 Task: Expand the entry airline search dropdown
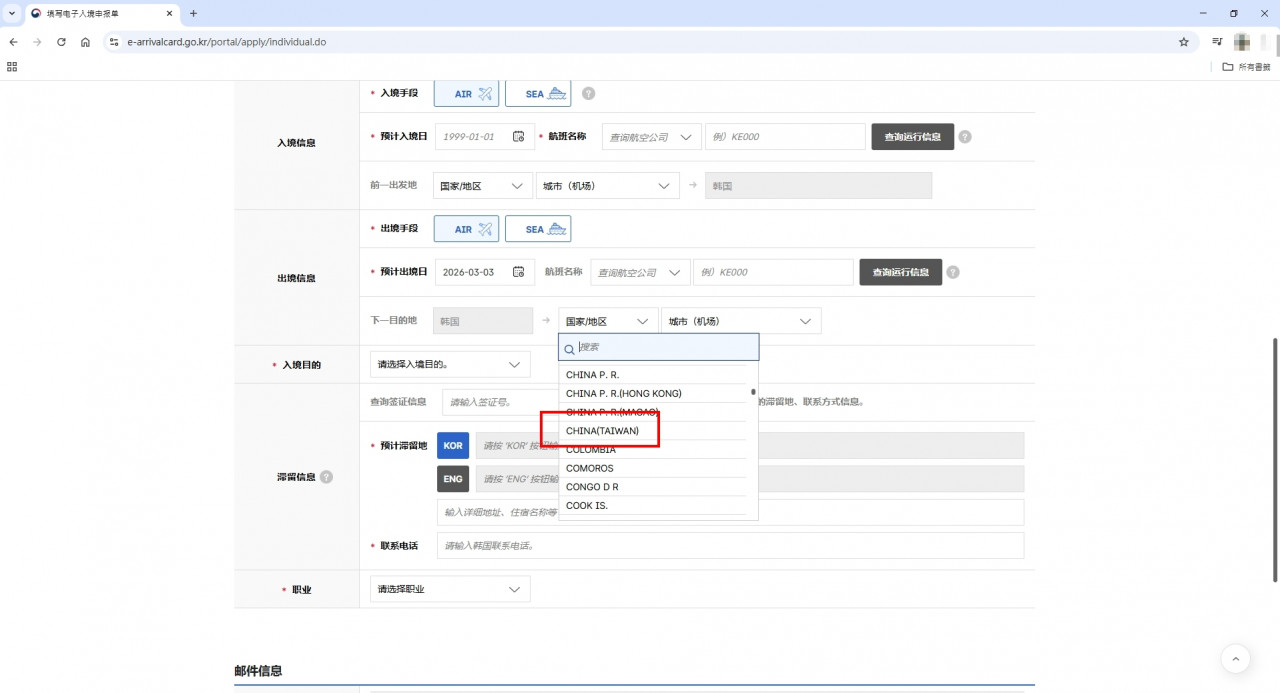point(651,137)
